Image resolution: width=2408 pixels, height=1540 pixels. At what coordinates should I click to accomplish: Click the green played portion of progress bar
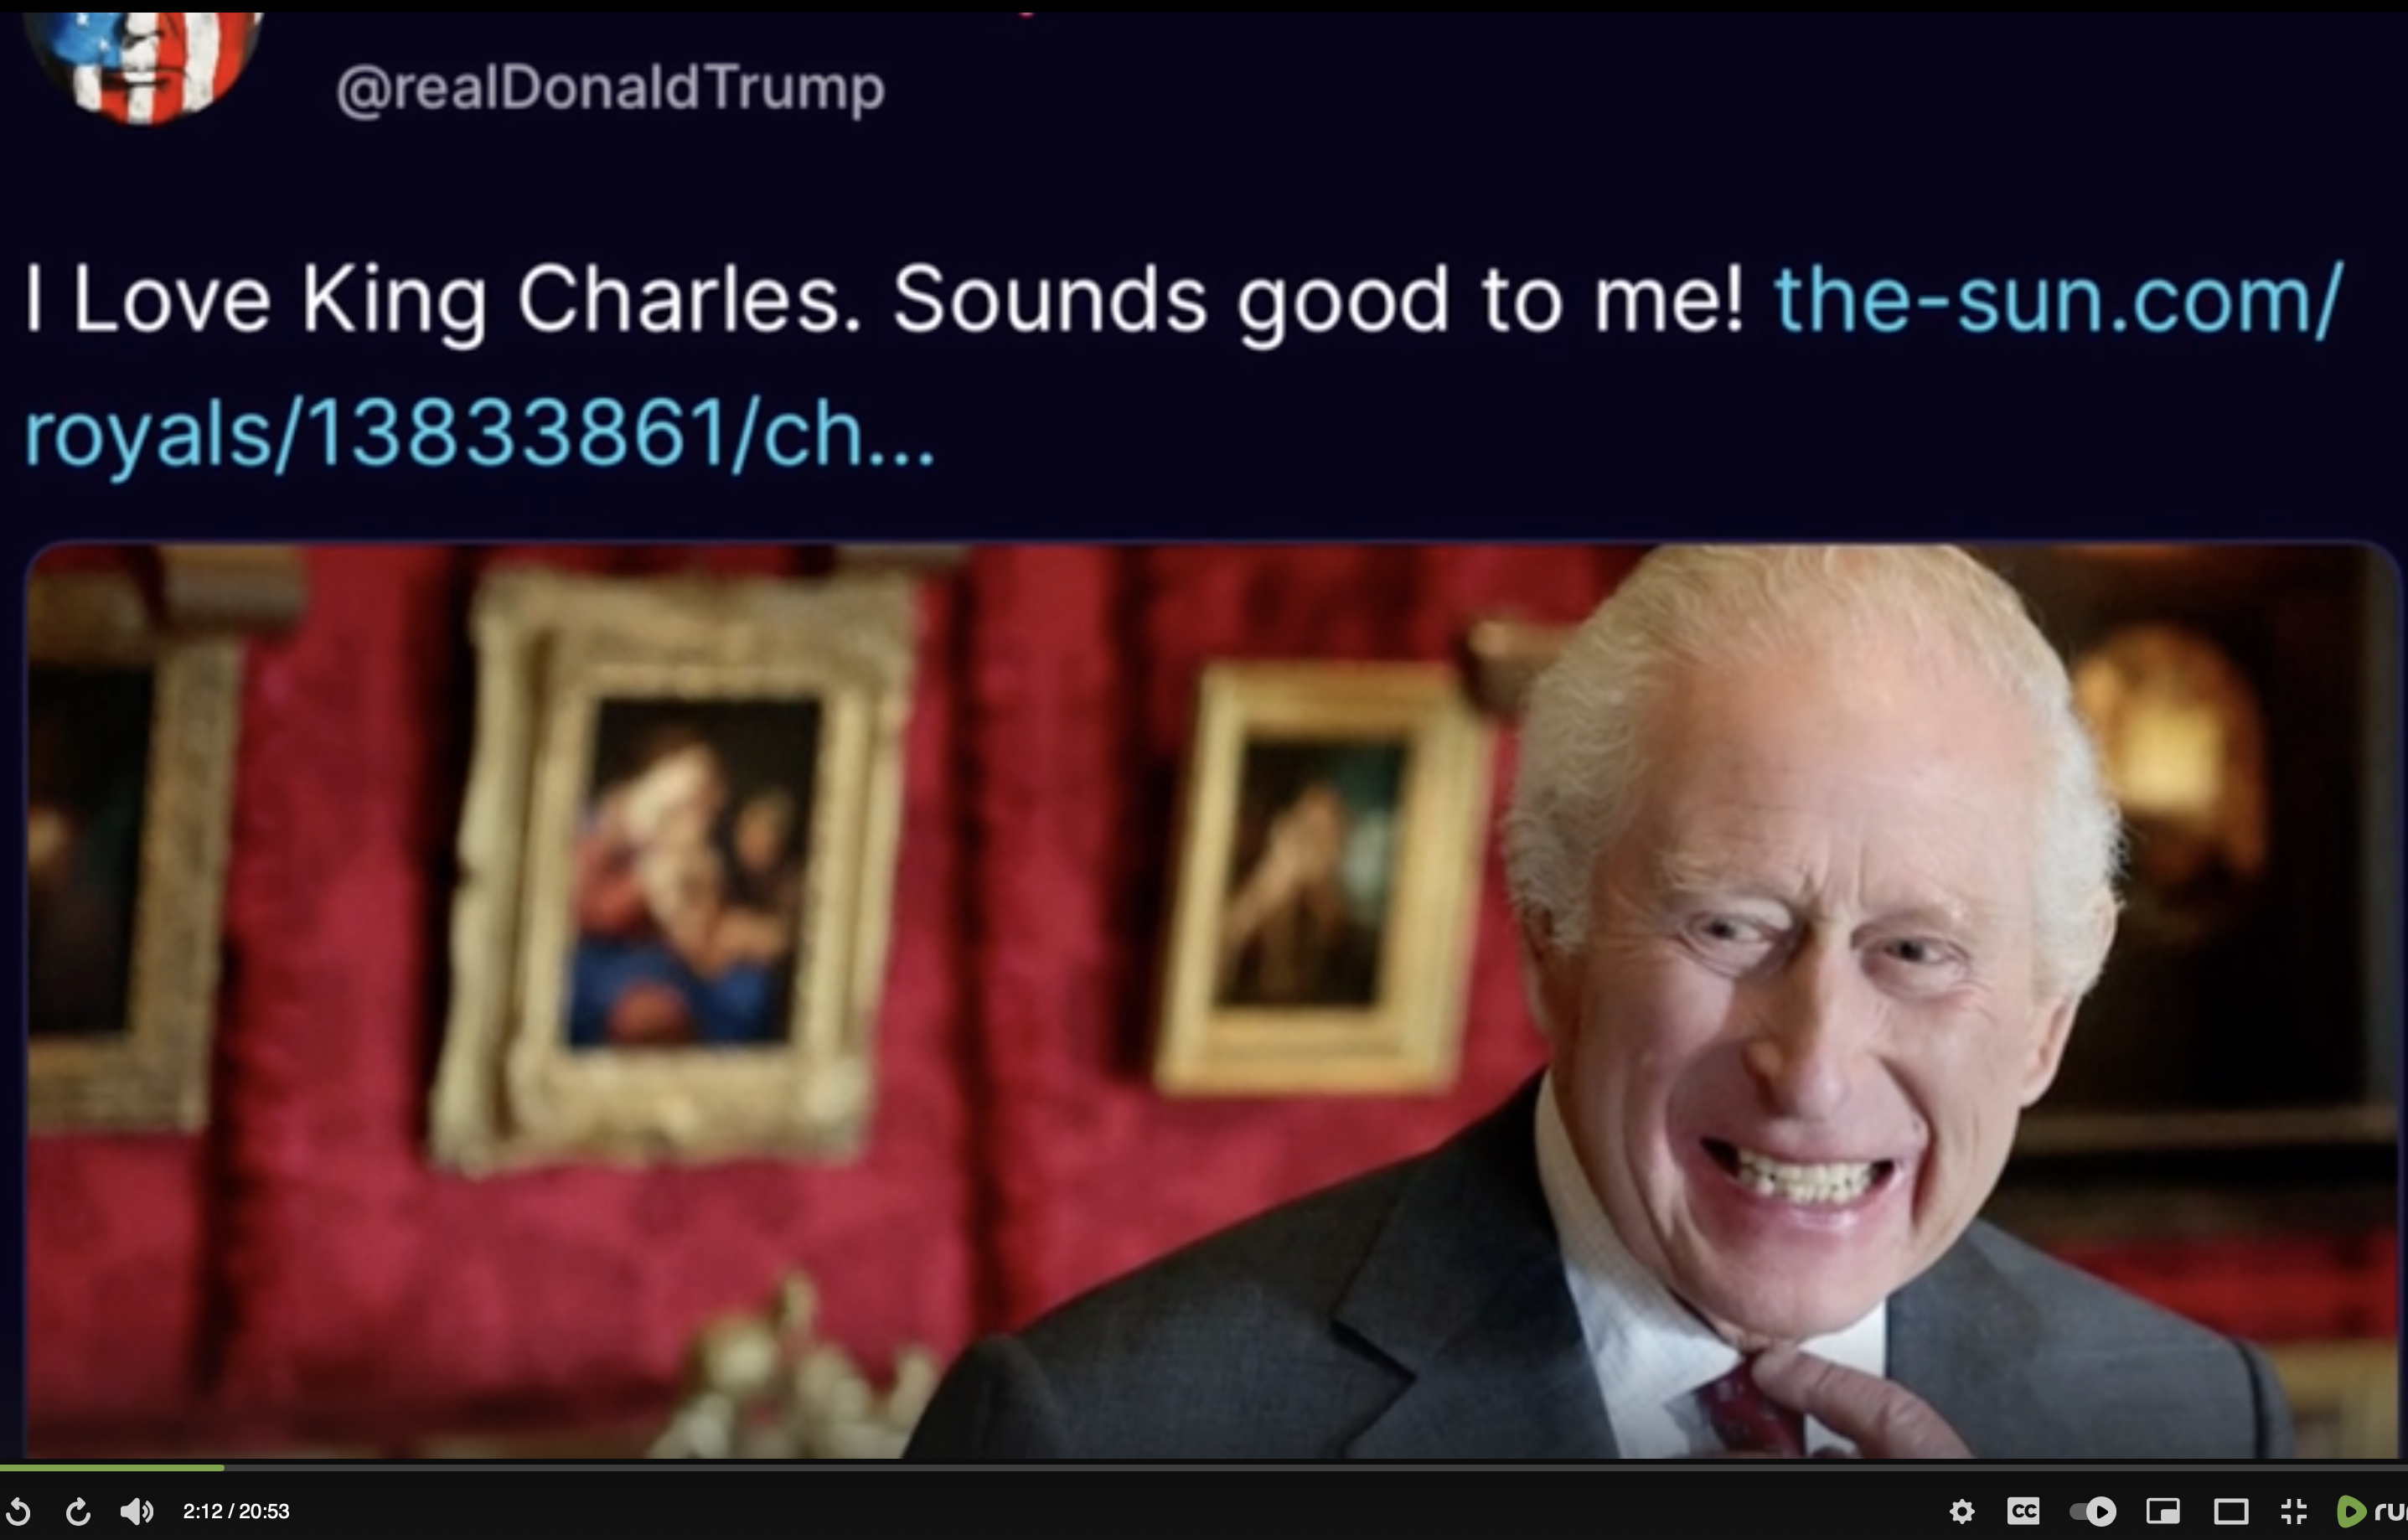112,1468
